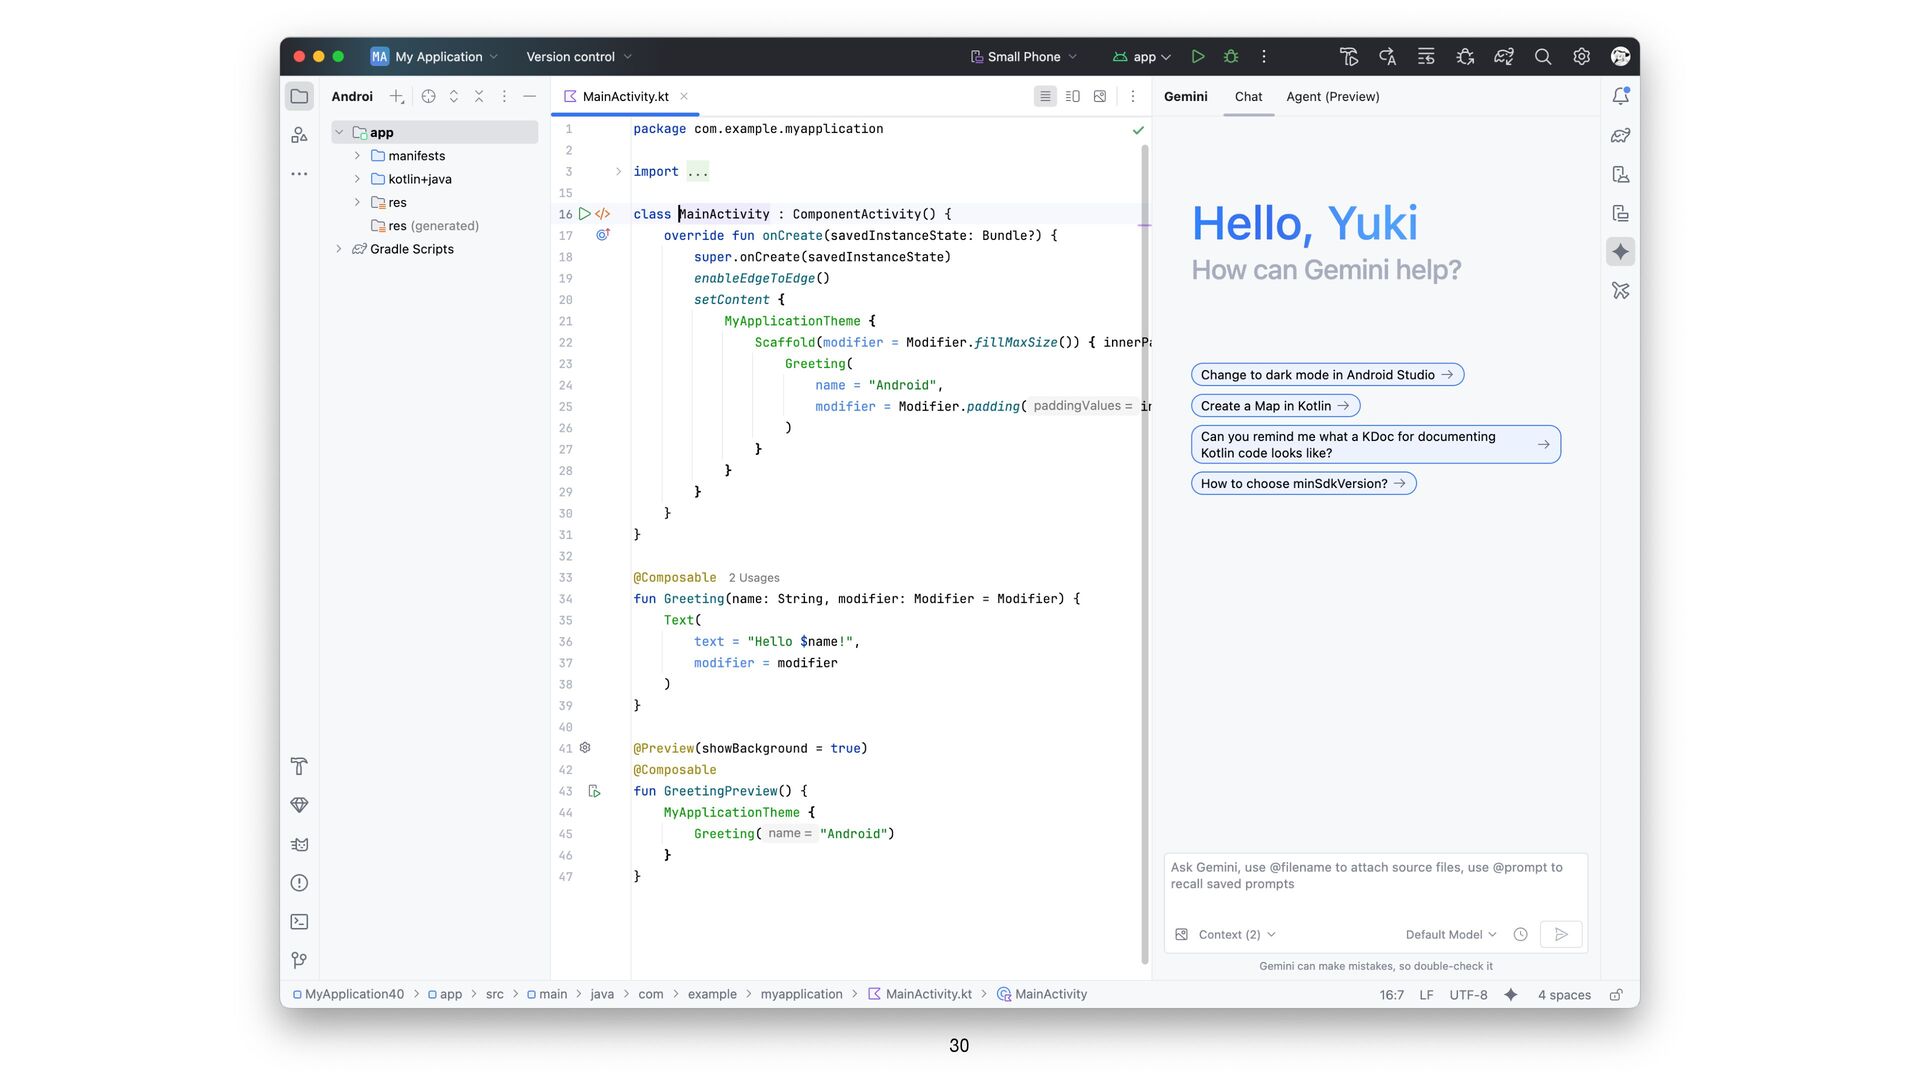Click suggestion 'Change to dark mode in Android Studio'

pyautogui.click(x=1327, y=375)
